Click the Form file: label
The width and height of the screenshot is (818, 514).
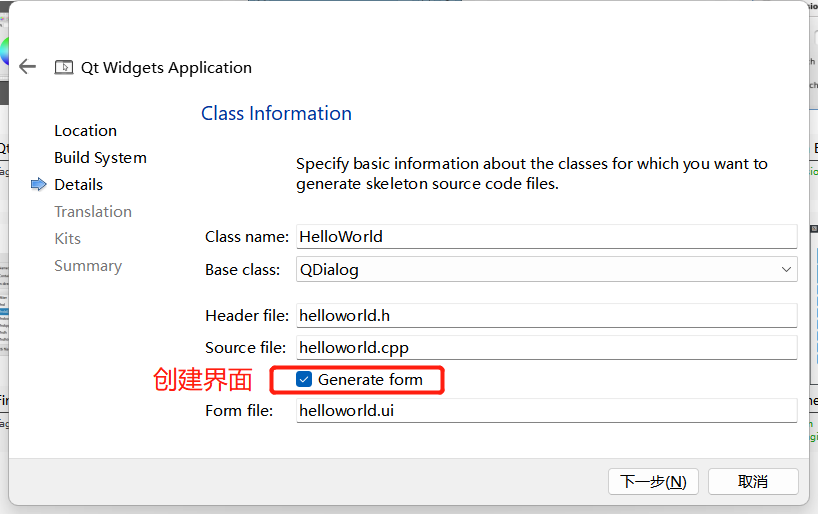[x=239, y=411]
